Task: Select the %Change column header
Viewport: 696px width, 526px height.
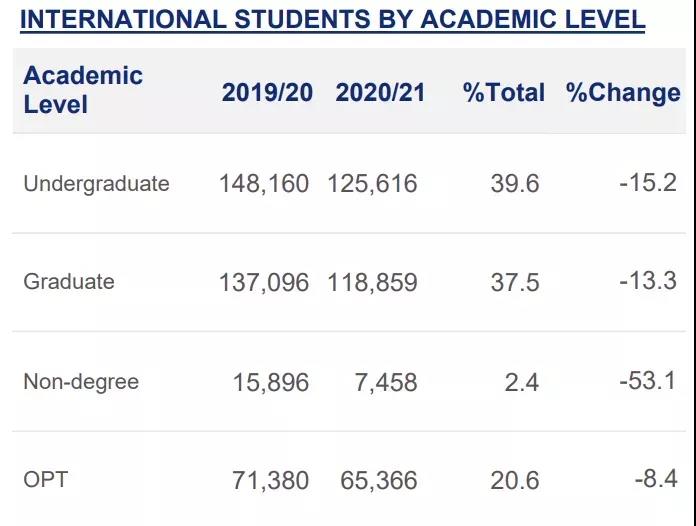Action: click(x=623, y=94)
